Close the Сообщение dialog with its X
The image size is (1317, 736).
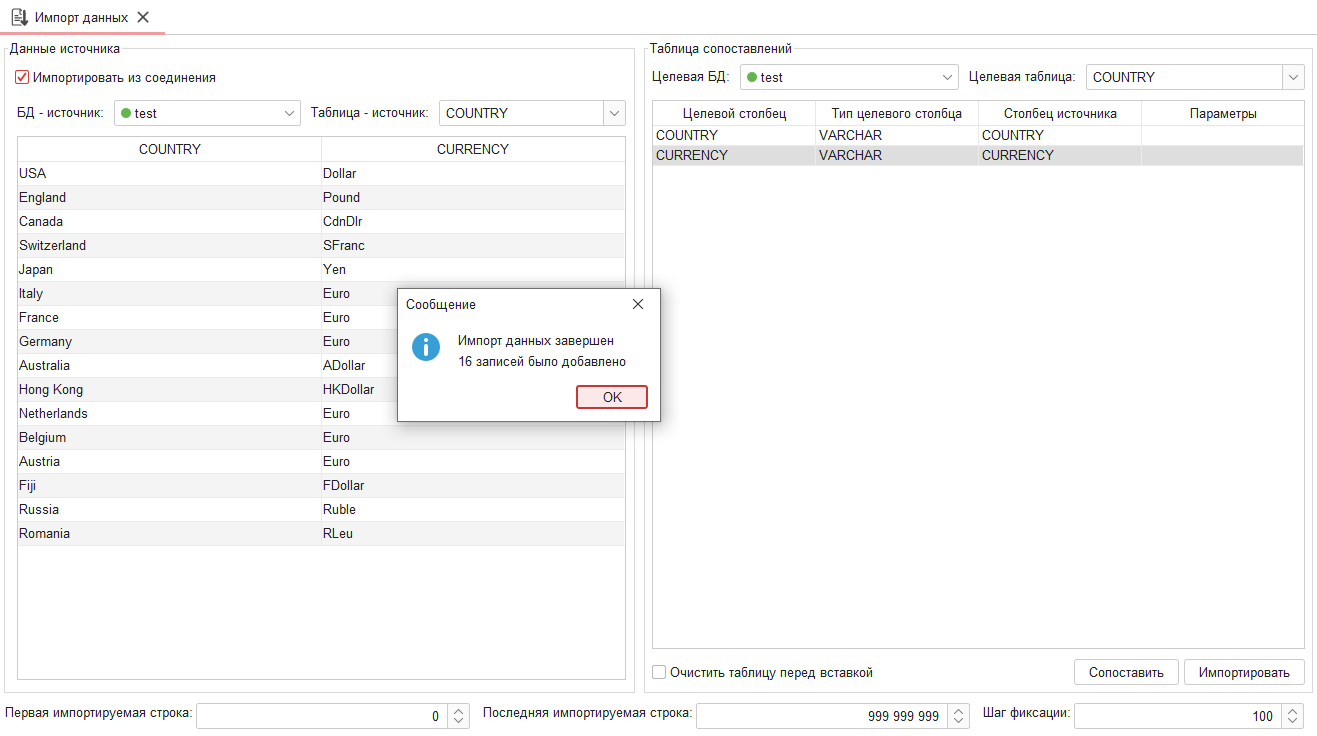click(x=637, y=304)
